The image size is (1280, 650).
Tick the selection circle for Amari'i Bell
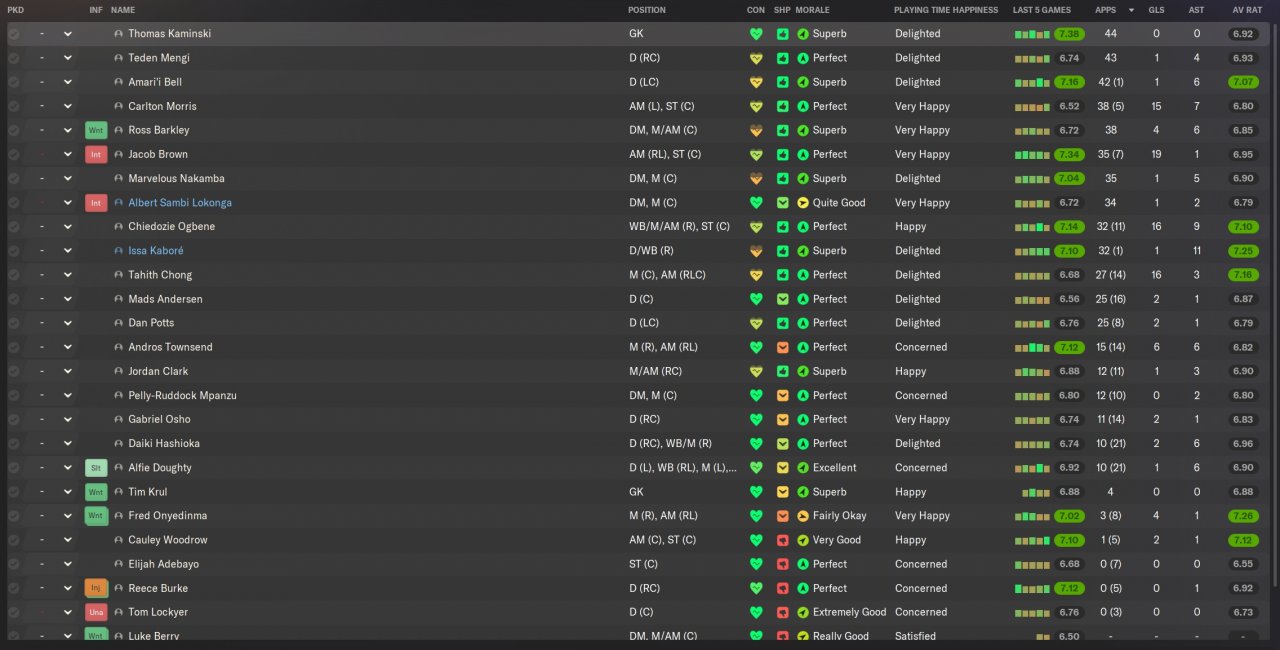click(x=14, y=82)
